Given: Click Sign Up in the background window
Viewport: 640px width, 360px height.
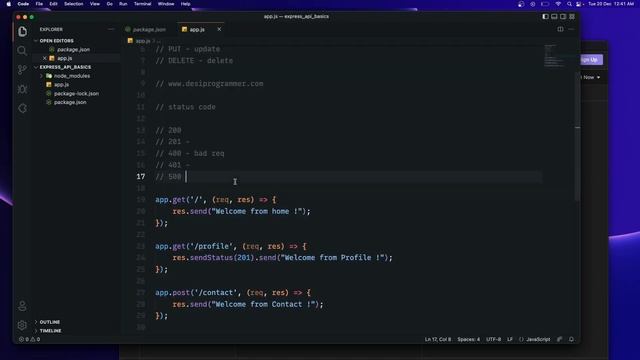Looking at the screenshot, I should (590, 60).
